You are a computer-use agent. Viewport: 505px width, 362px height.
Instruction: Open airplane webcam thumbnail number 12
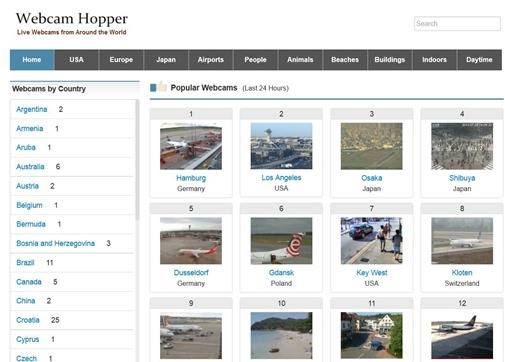[462, 335]
